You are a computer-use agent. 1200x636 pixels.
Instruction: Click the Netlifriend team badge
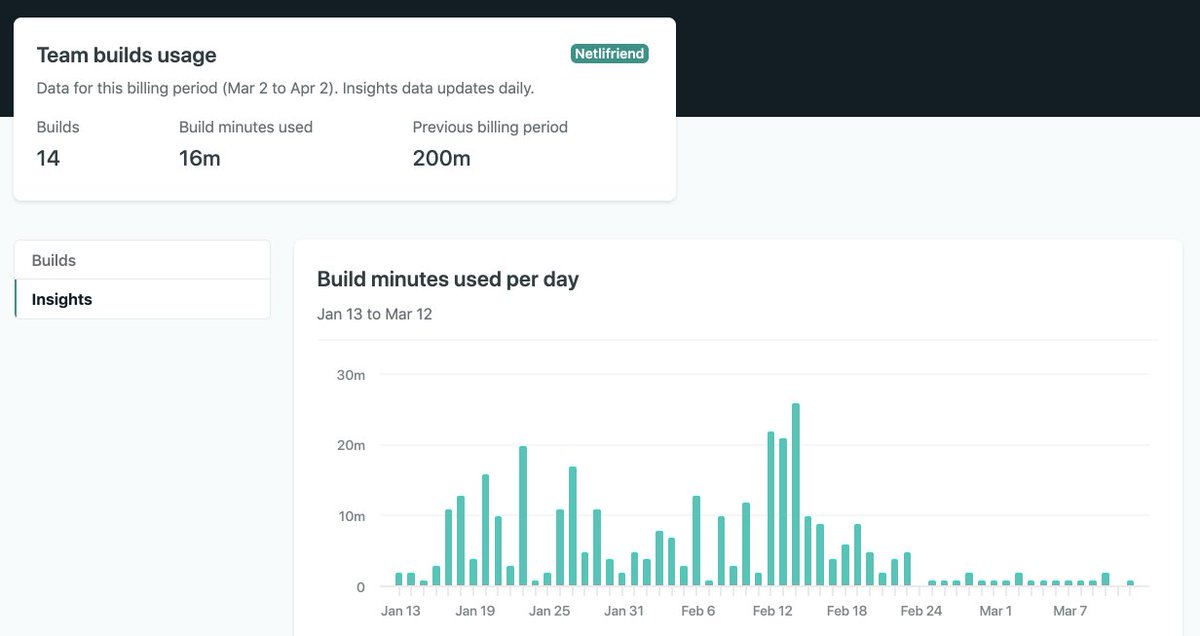pyautogui.click(x=609, y=53)
